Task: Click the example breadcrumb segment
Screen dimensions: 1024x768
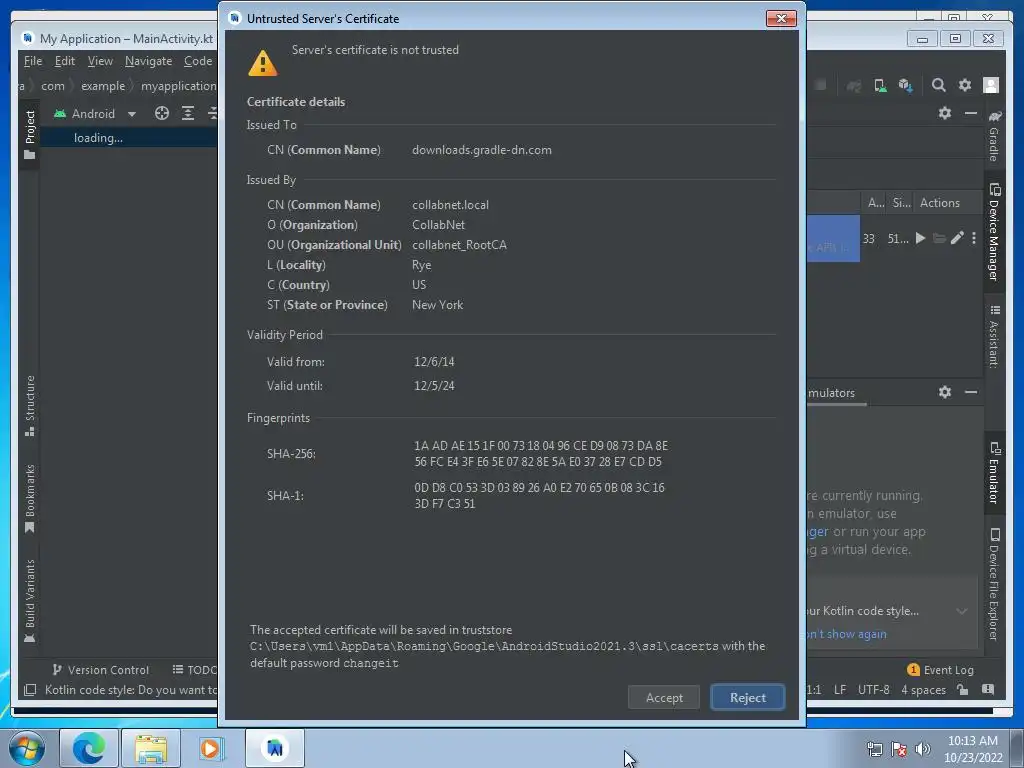Action: click(103, 86)
